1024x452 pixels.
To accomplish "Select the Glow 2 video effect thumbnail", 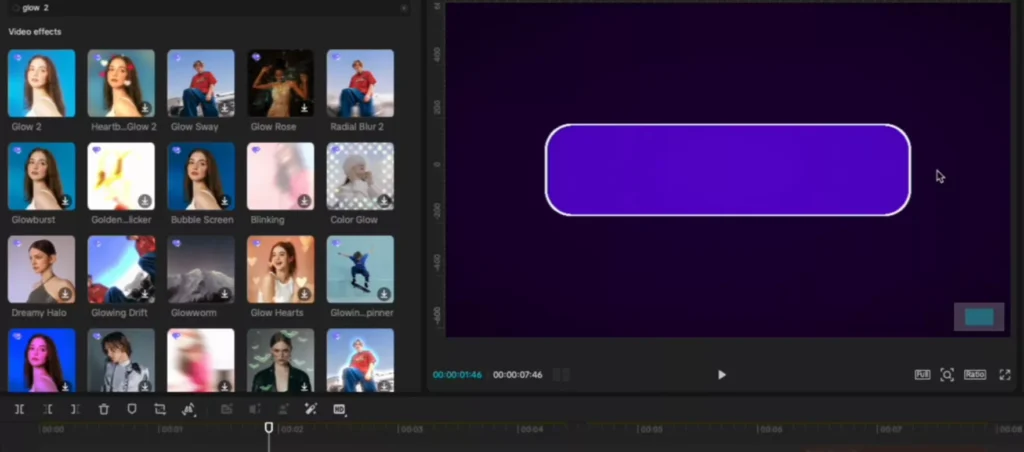I will point(41,84).
